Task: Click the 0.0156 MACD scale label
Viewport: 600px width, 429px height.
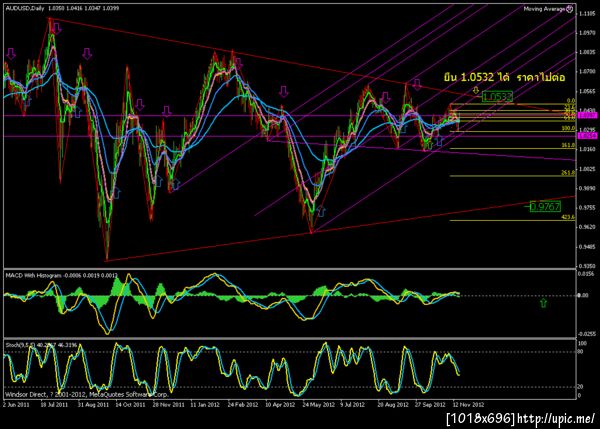Action: (586, 274)
